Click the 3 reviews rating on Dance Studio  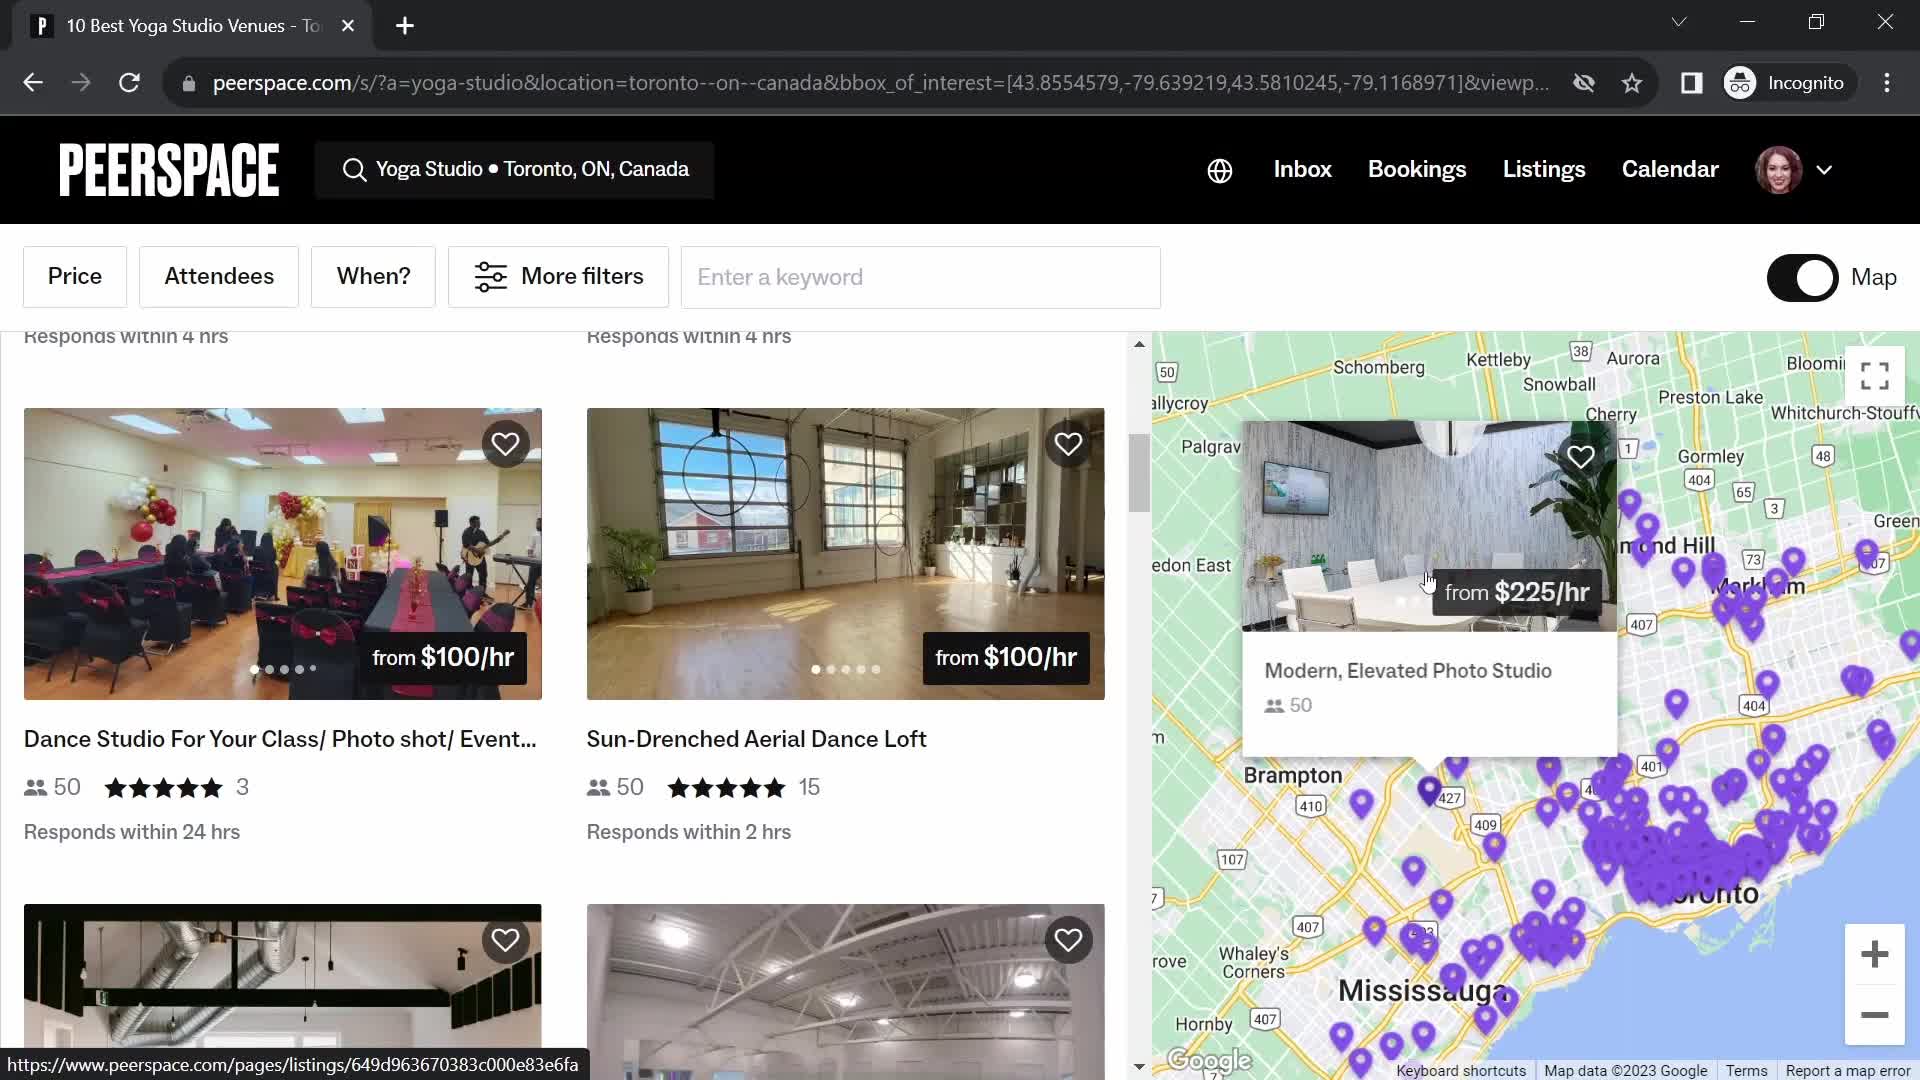point(176,788)
